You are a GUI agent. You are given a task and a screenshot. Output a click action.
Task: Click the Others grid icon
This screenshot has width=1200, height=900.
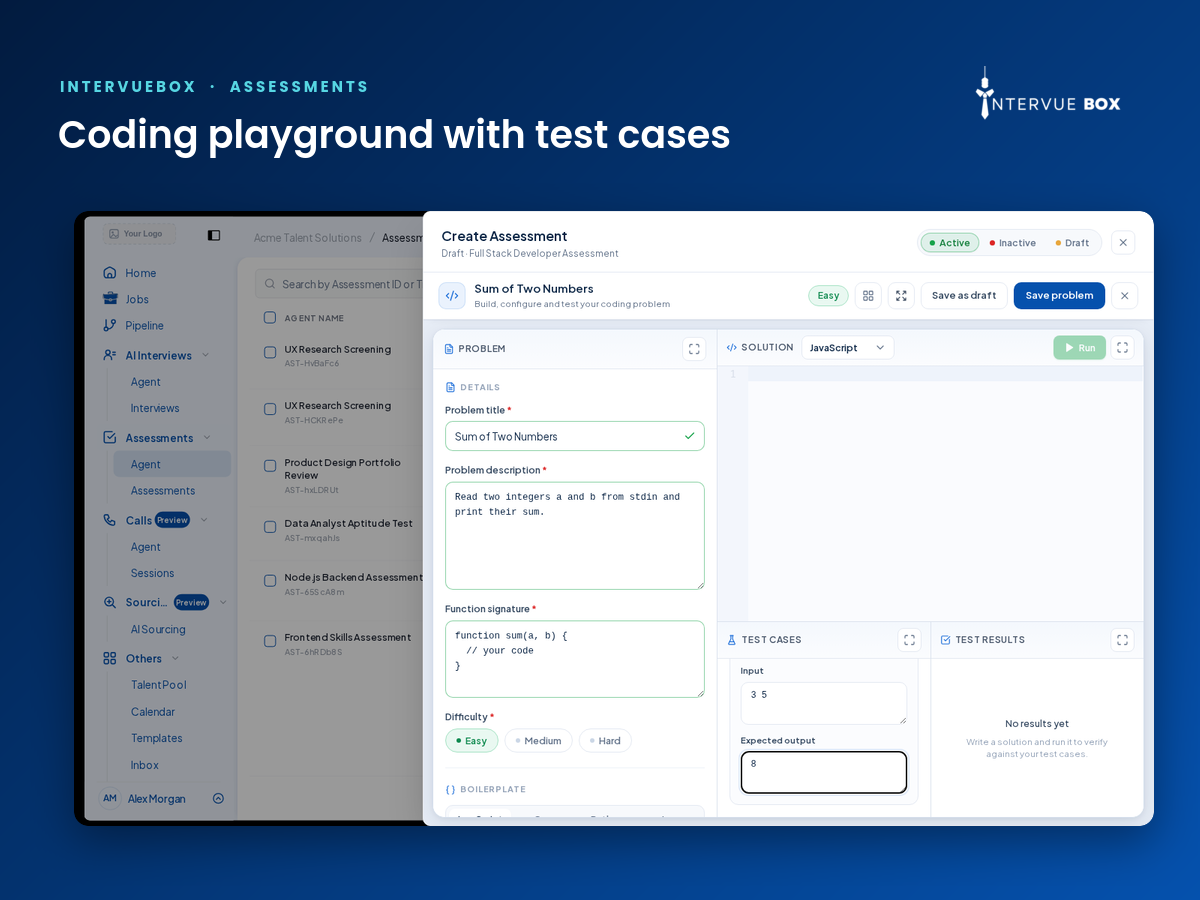(110, 658)
